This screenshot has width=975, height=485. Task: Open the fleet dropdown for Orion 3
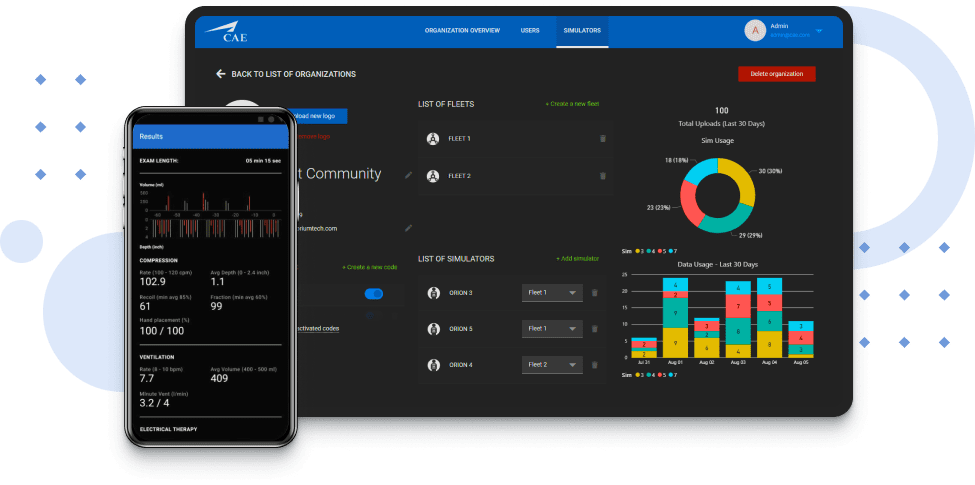552,293
